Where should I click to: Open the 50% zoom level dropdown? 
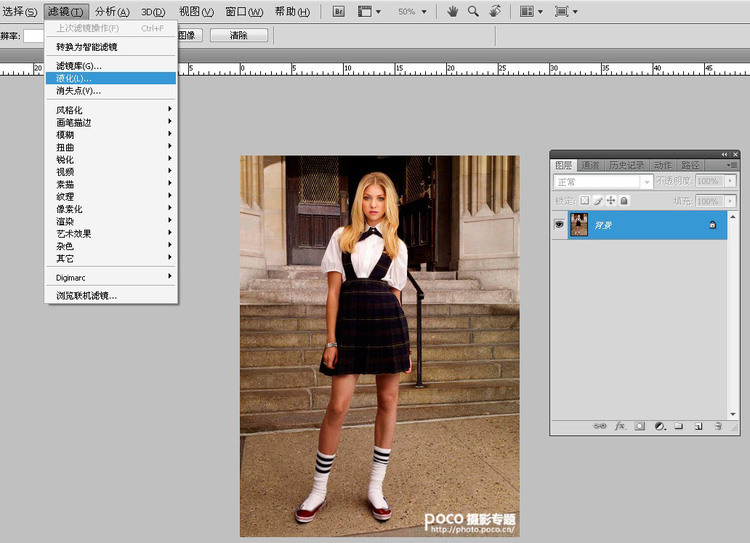[x=412, y=11]
